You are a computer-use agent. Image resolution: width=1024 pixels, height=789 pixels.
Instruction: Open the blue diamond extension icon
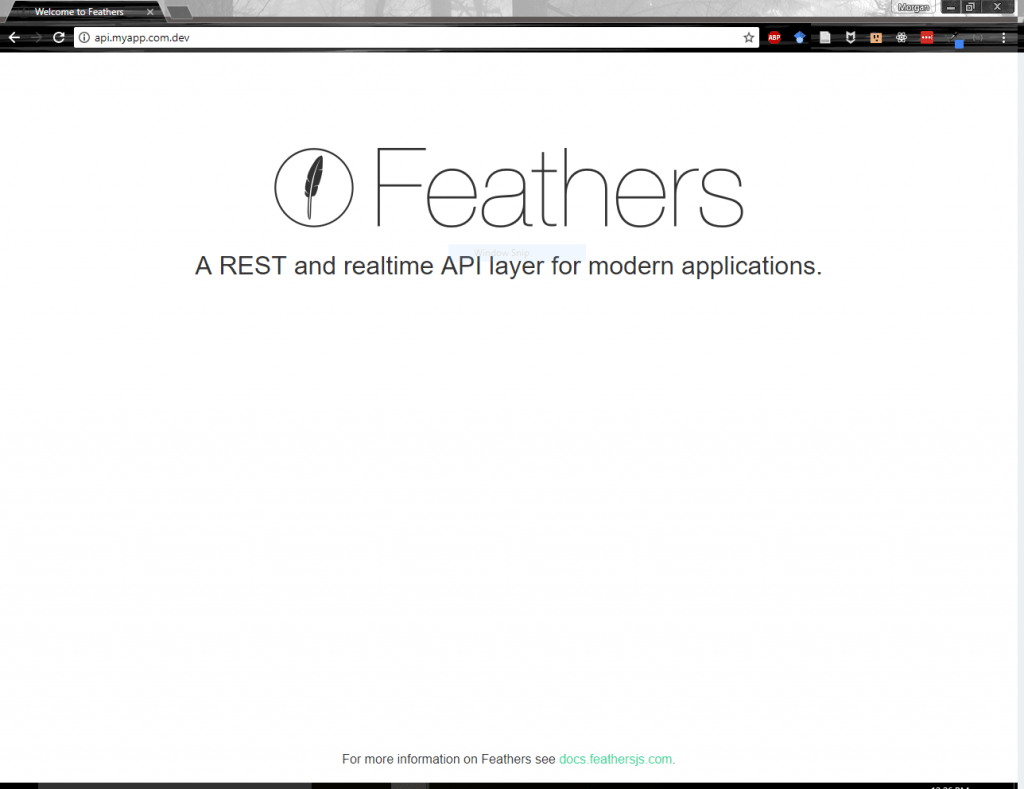pos(799,38)
